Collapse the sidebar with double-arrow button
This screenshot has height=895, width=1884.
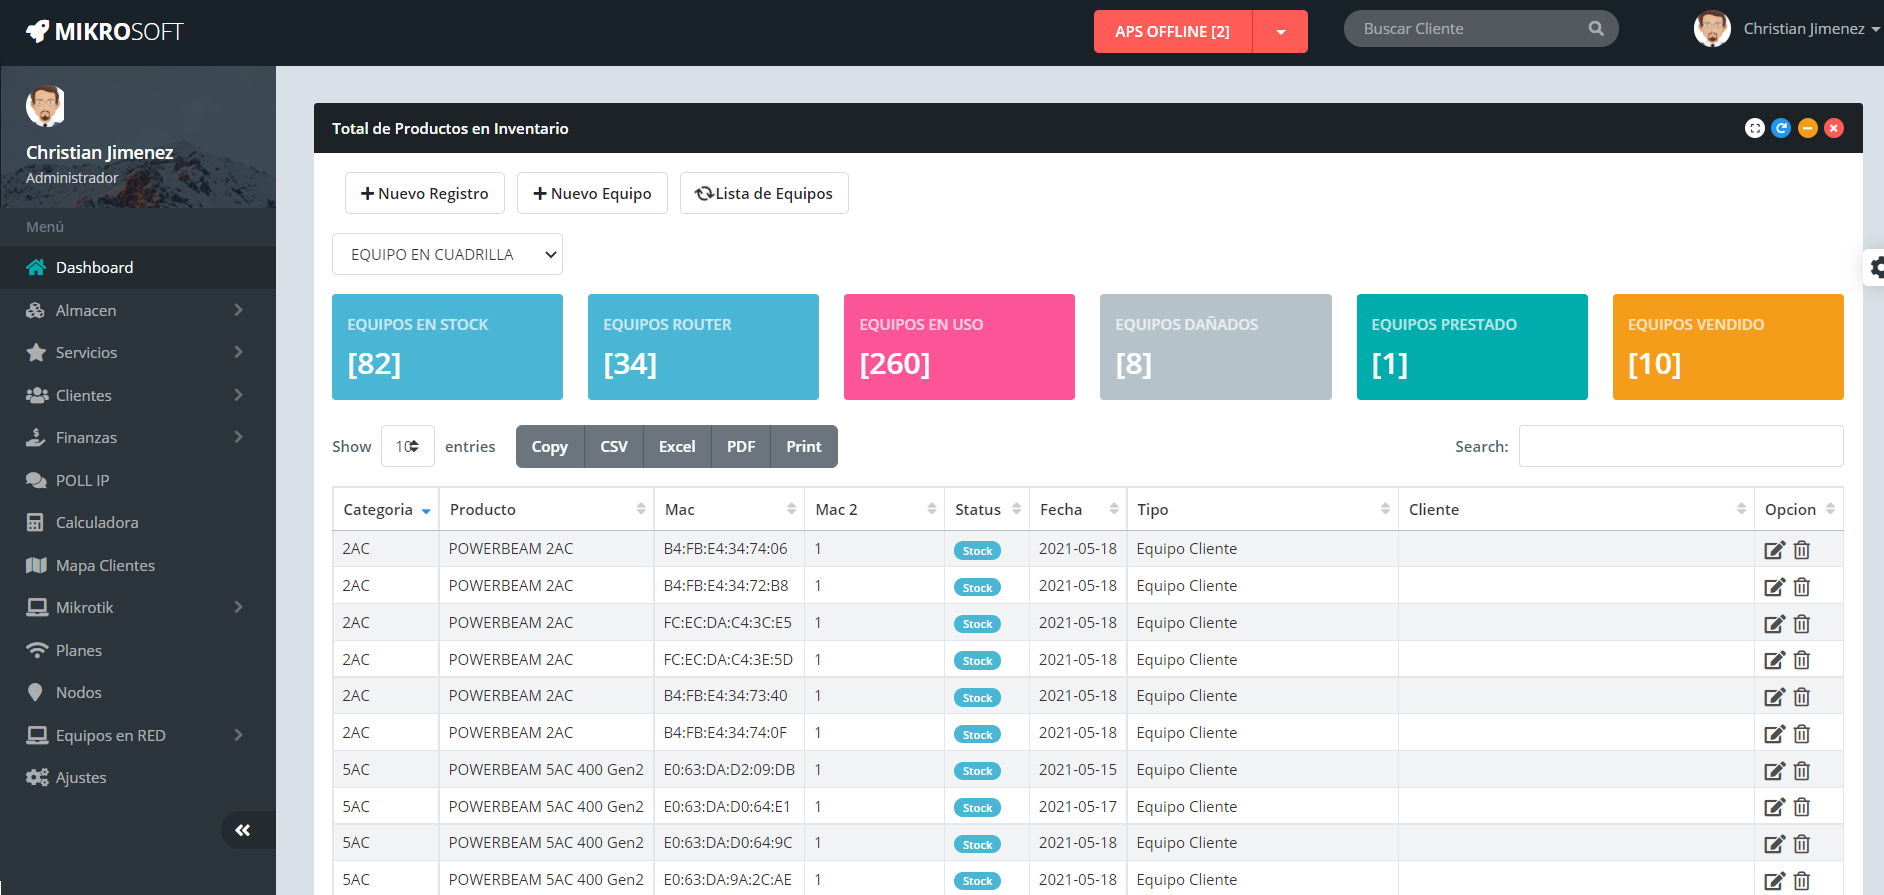pyautogui.click(x=243, y=830)
